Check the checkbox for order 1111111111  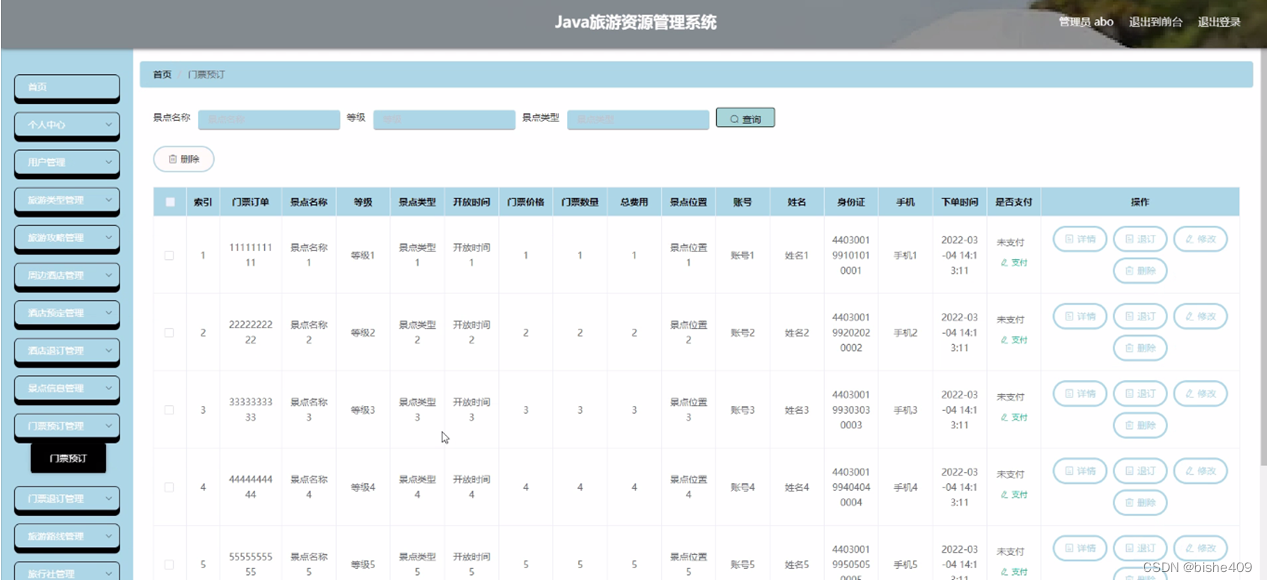point(169,255)
